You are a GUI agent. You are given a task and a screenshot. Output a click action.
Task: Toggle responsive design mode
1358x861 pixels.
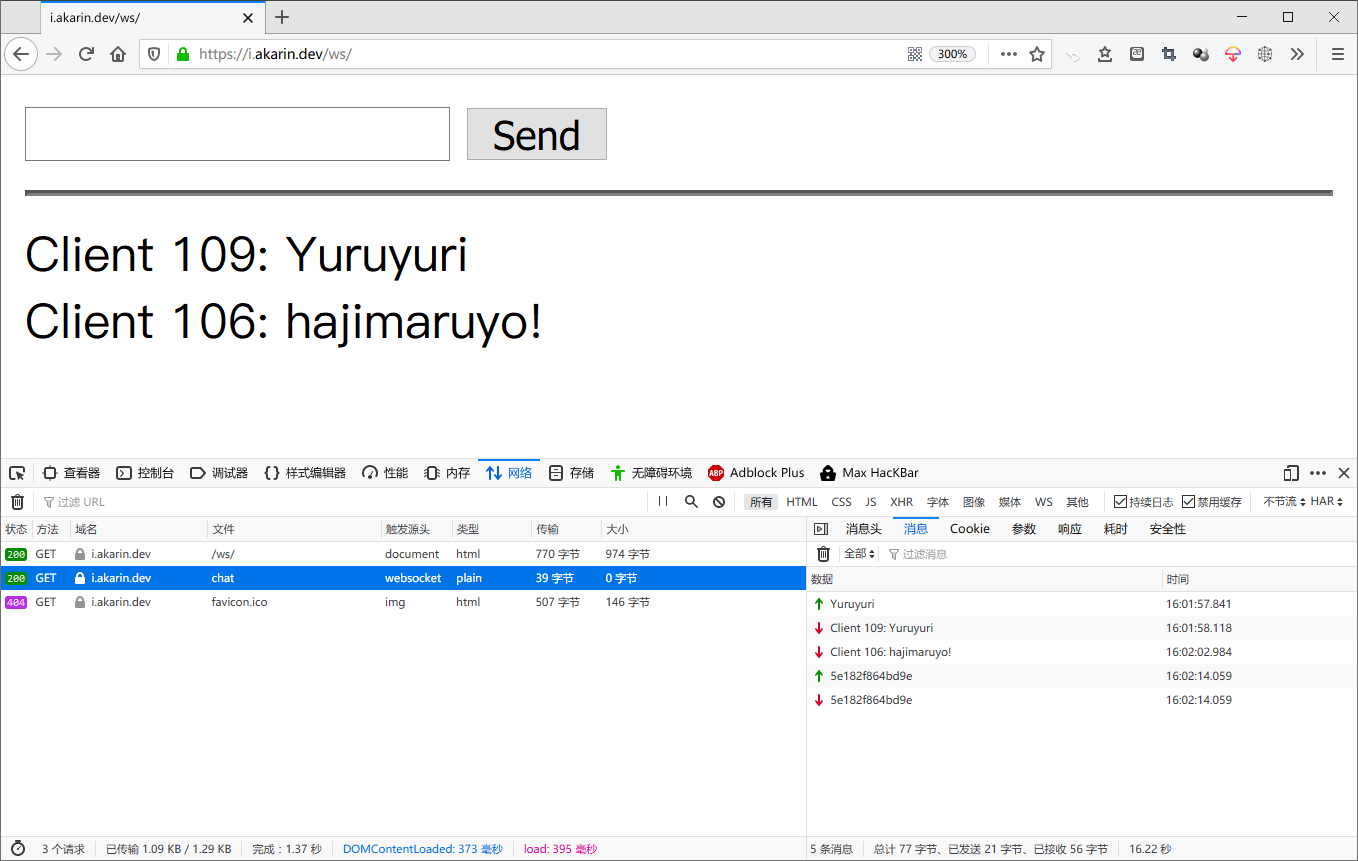click(1291, 472)
